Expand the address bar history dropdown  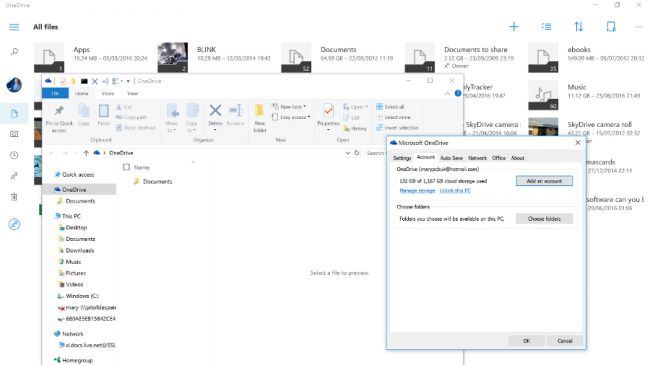click(x=347, y=153)
